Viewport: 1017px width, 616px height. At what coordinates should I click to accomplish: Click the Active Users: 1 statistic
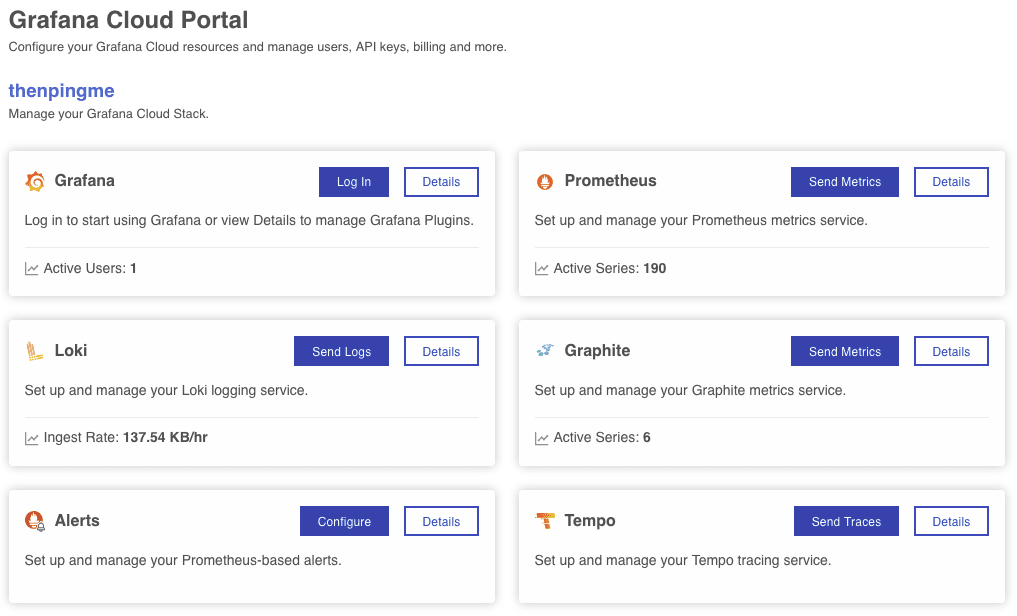click(x=90, y=268)
